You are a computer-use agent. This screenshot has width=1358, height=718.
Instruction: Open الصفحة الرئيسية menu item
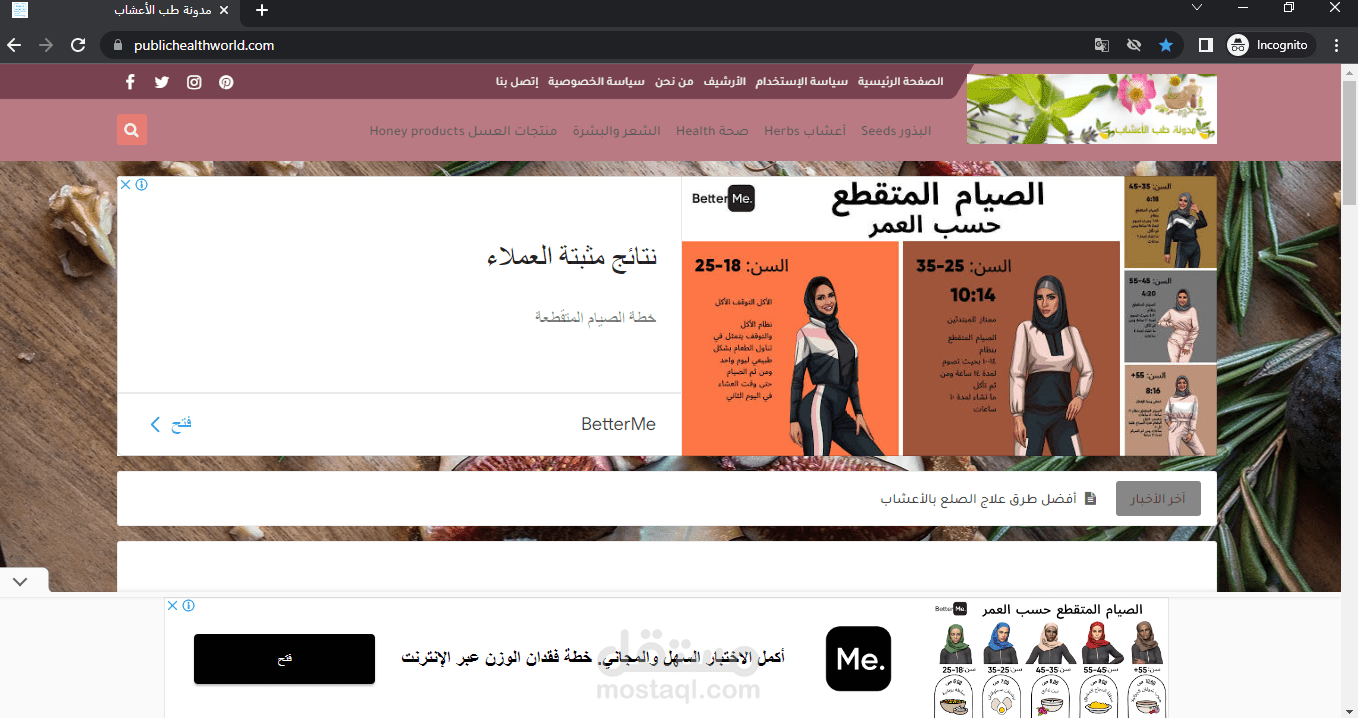click(900, 81)
